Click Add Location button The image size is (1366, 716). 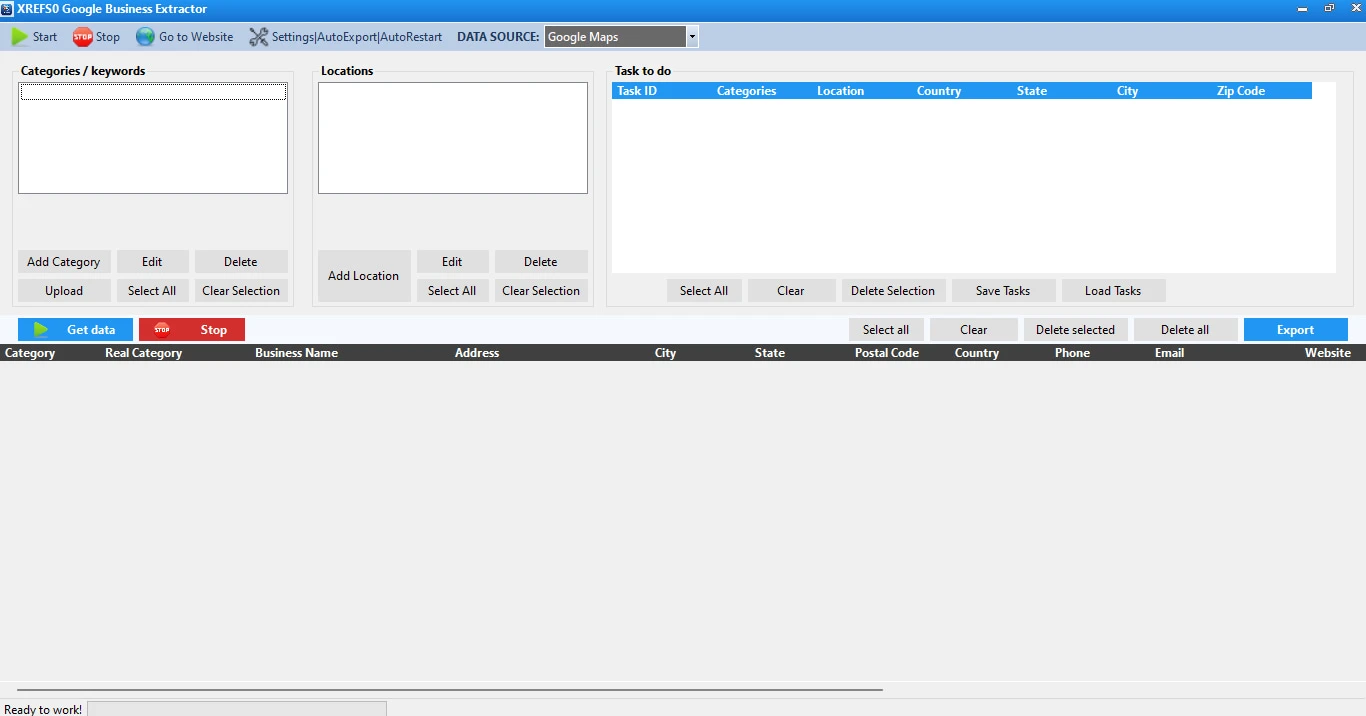click(x=364, y=276)
